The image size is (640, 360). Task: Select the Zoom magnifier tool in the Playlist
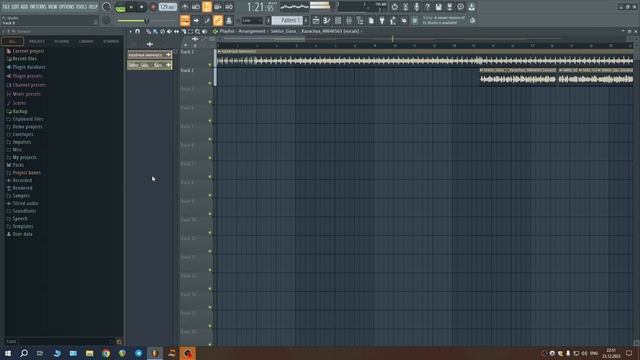(x=198, y=31)
